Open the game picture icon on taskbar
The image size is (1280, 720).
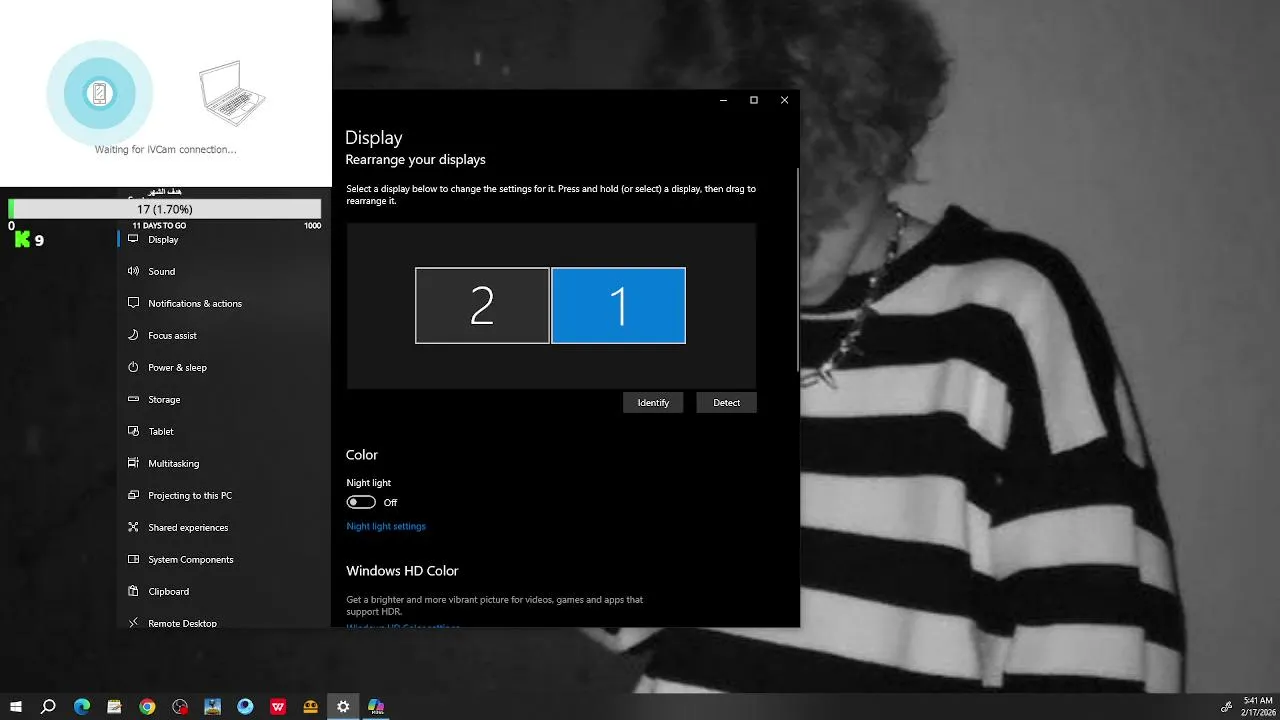(x=212, y=706)
